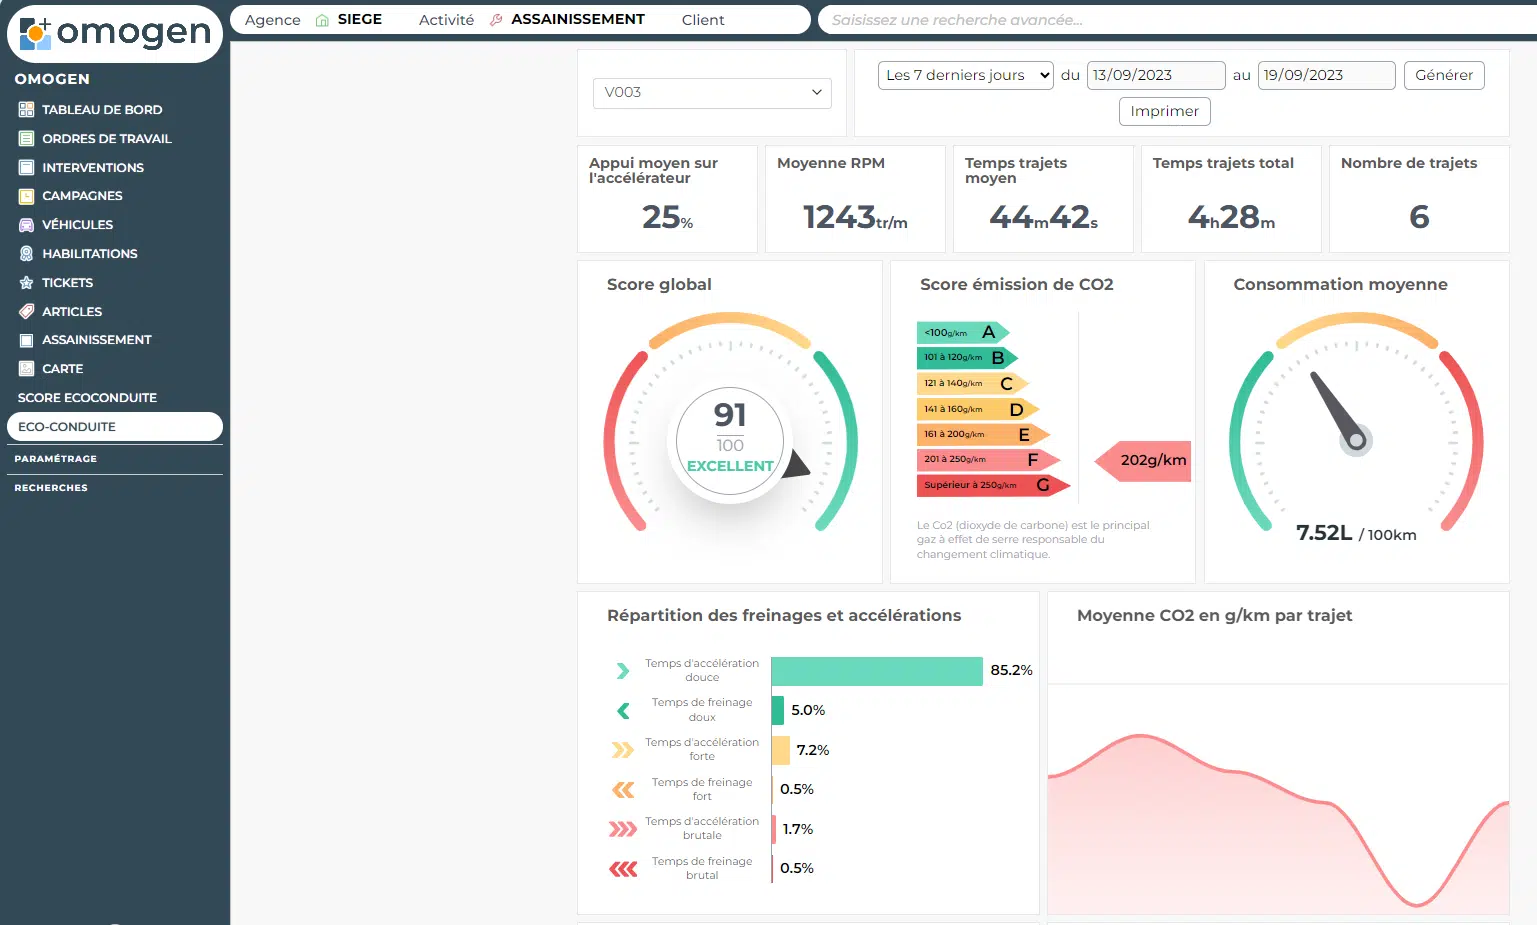This screenshot has width=1537, height=925.
Task: Click the Nombre de trajets value 6
Action: coord(1419,217)
